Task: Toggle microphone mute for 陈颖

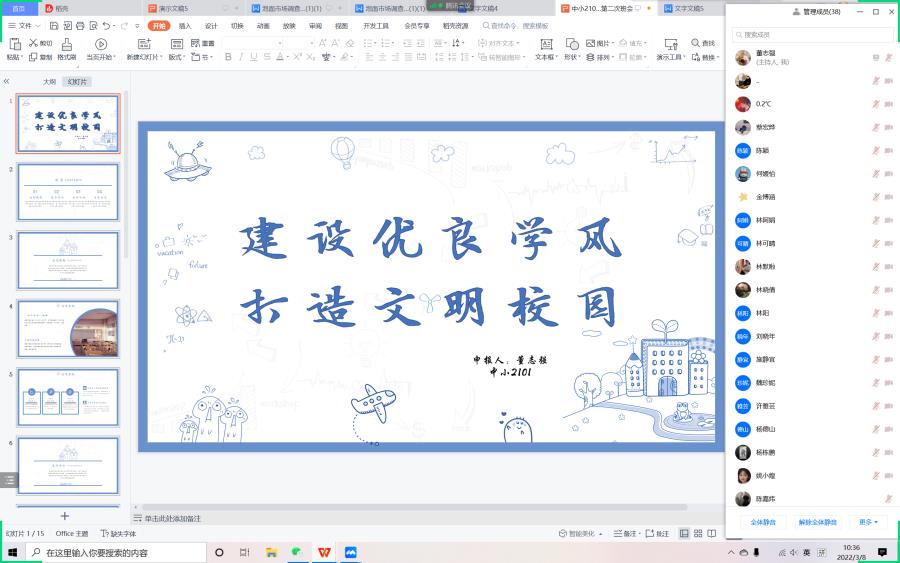Action: [876, 150]
